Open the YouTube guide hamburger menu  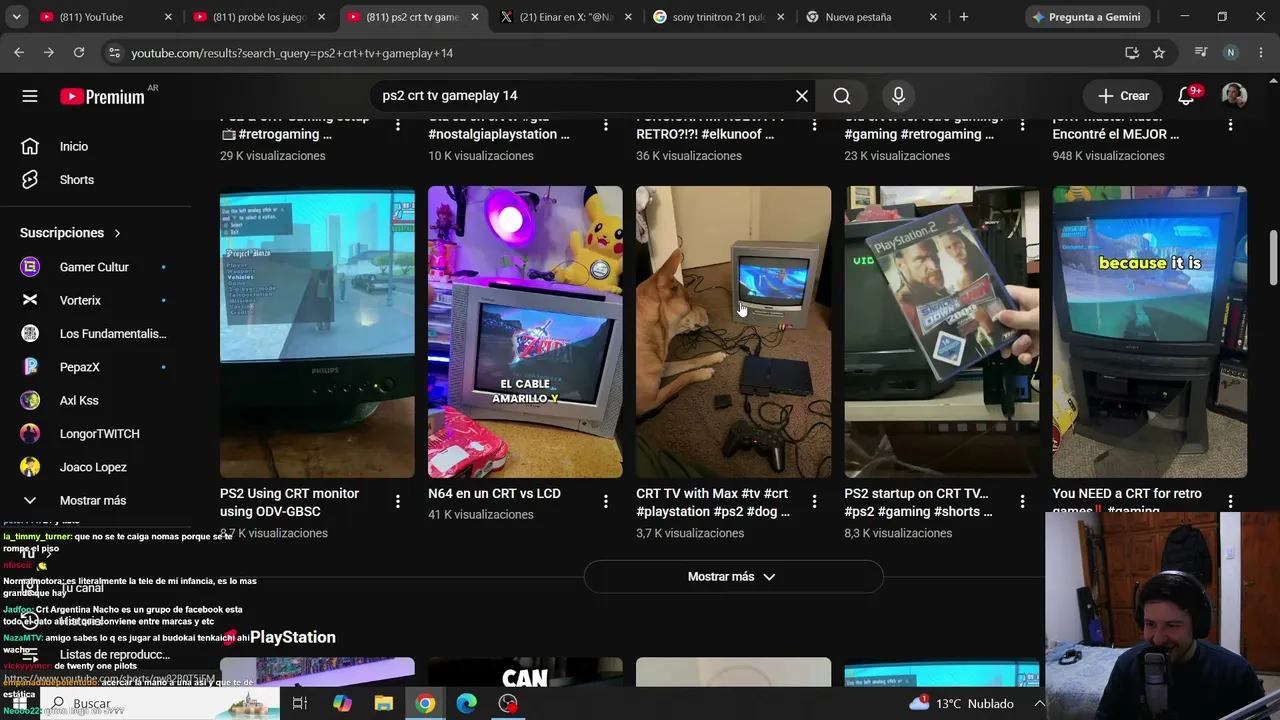(30, 96)
